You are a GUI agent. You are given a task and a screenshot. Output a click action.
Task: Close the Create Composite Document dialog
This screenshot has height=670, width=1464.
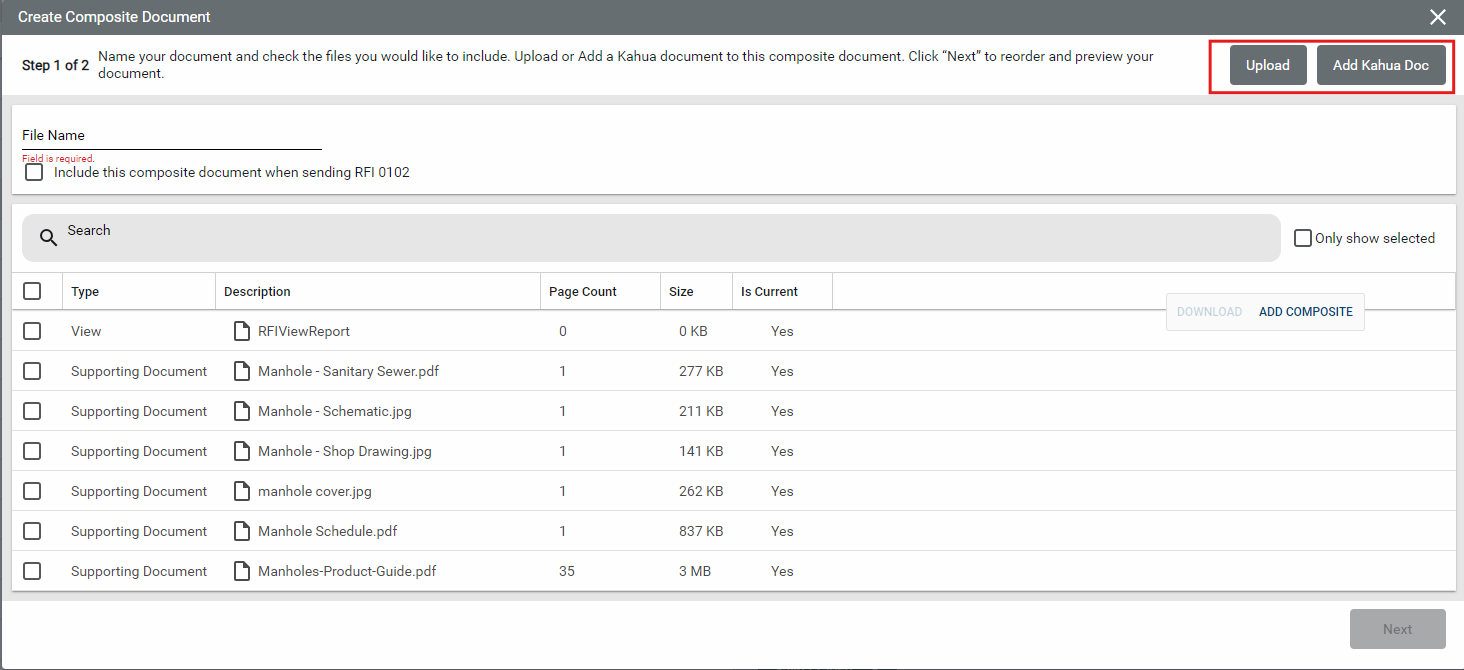[x=1437, y=17]
